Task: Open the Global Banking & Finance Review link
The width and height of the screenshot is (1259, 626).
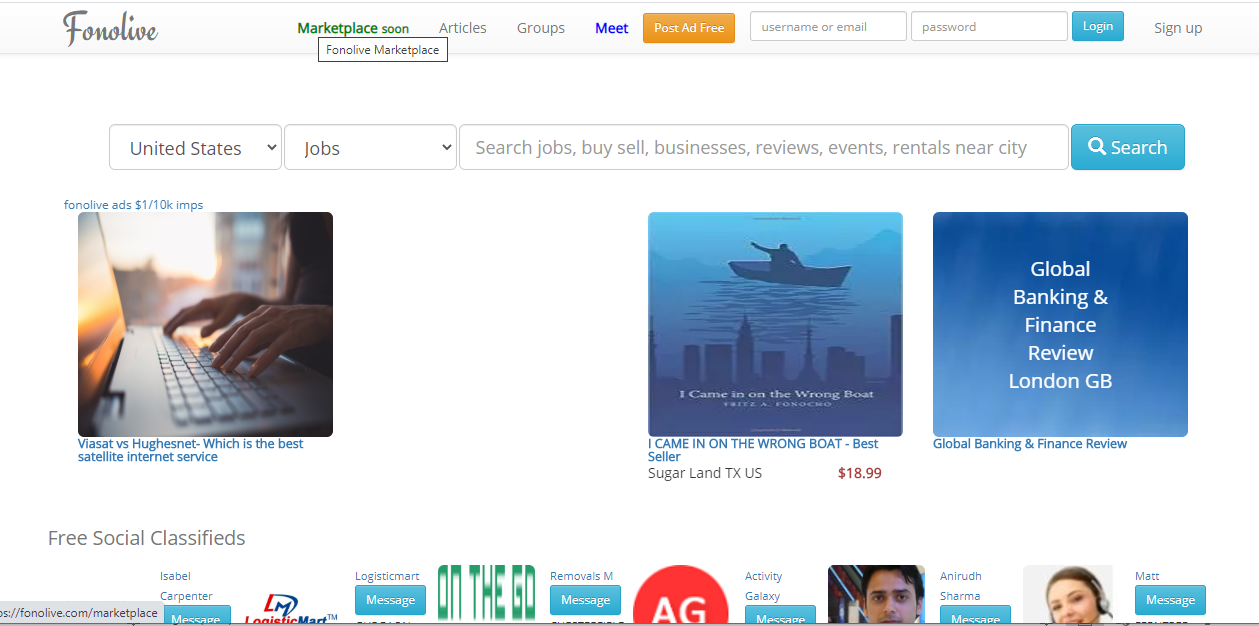Action: [1030, 444]
